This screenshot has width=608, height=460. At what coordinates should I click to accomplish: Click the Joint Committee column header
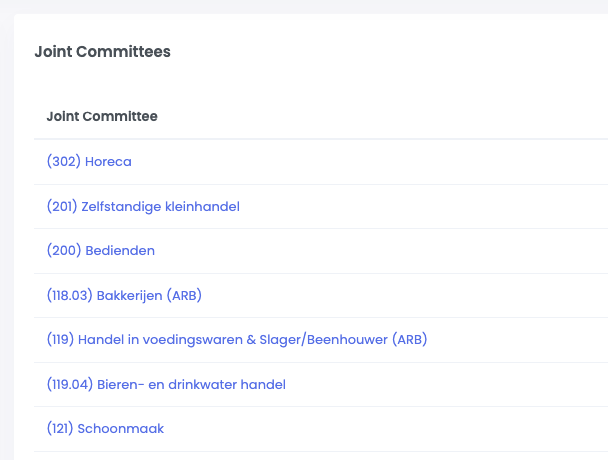102,116
